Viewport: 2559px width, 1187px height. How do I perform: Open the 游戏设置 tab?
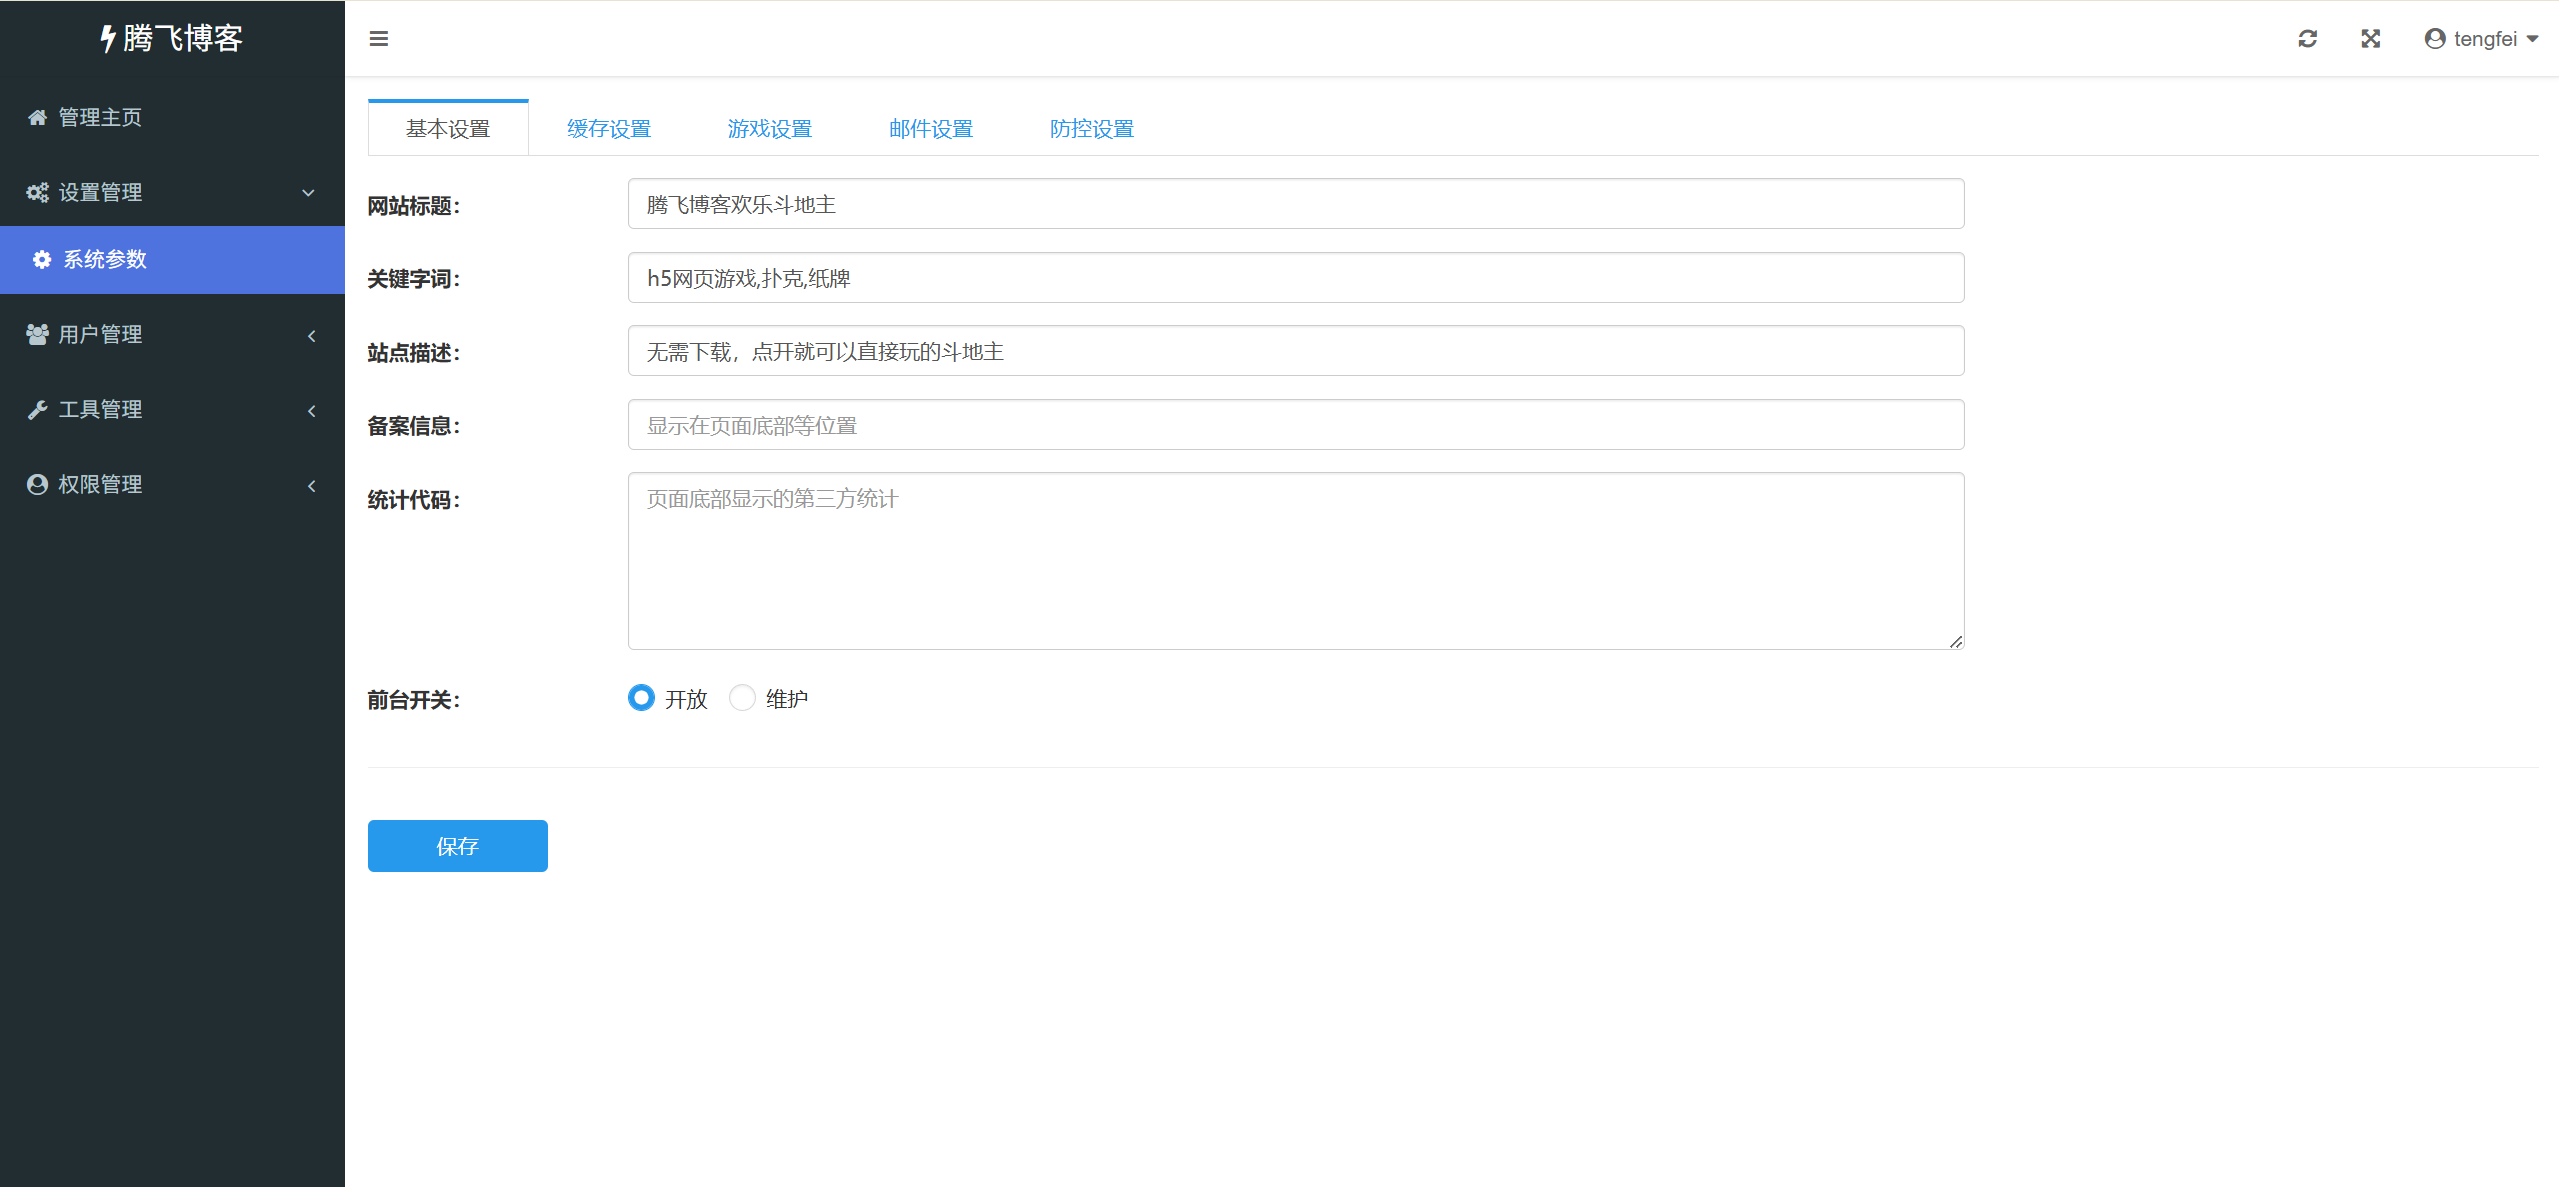pyautogui.click(x=769, y=128)
